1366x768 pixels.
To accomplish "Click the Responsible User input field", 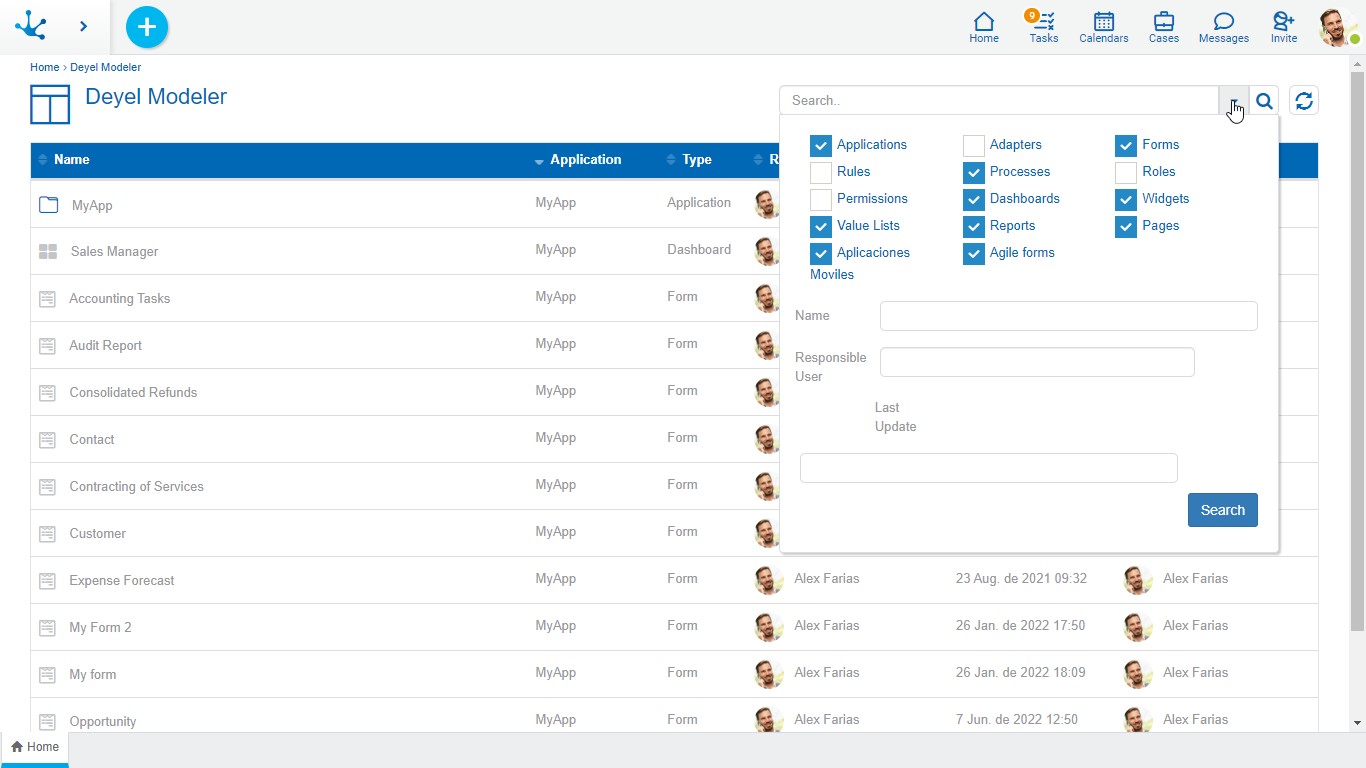I will pos(1037,362).
